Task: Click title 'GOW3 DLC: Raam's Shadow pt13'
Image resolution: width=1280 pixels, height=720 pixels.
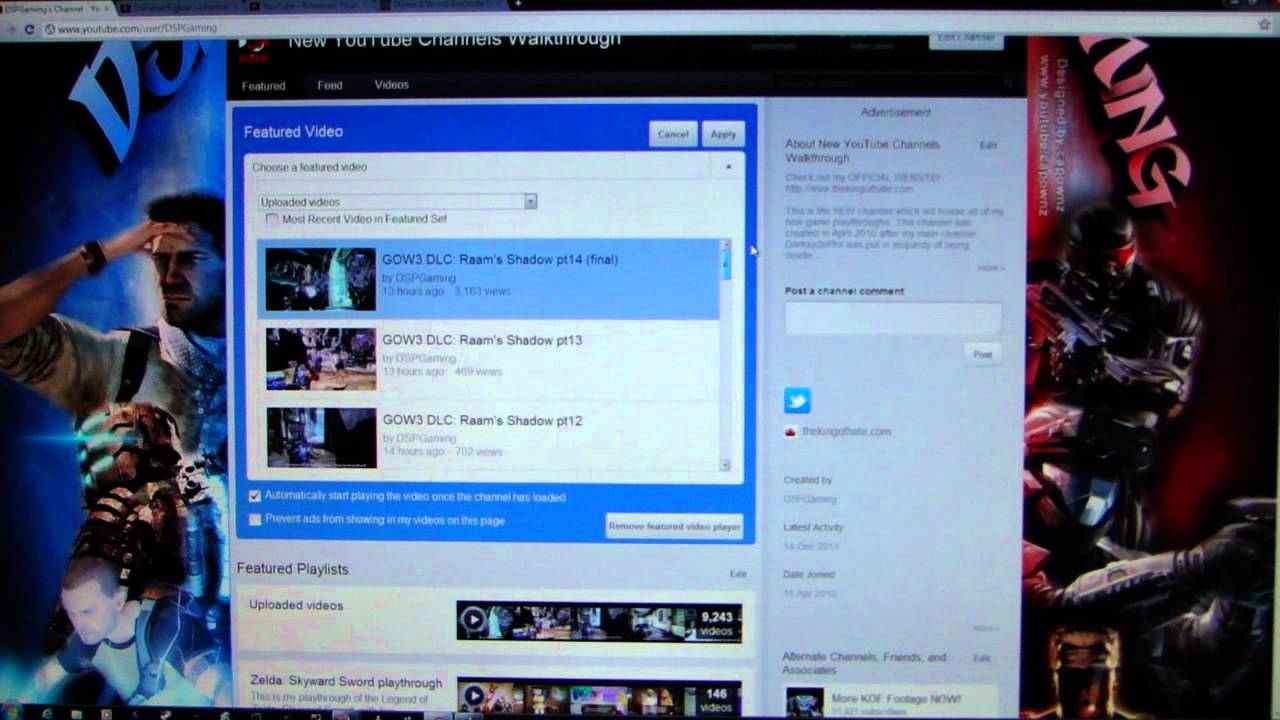Action: (x=482, y=340)
